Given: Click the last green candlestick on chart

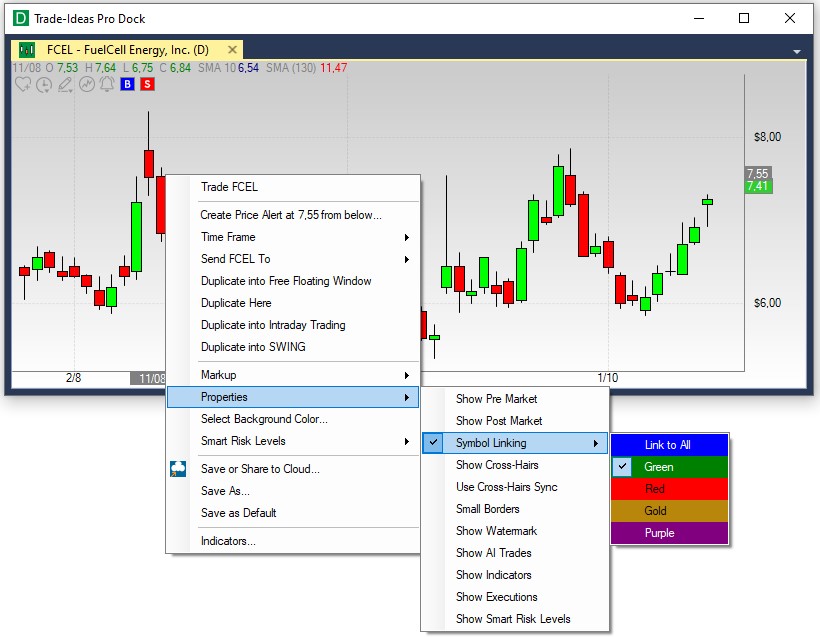Looking at the screenshot, I should tap(708, 202).
